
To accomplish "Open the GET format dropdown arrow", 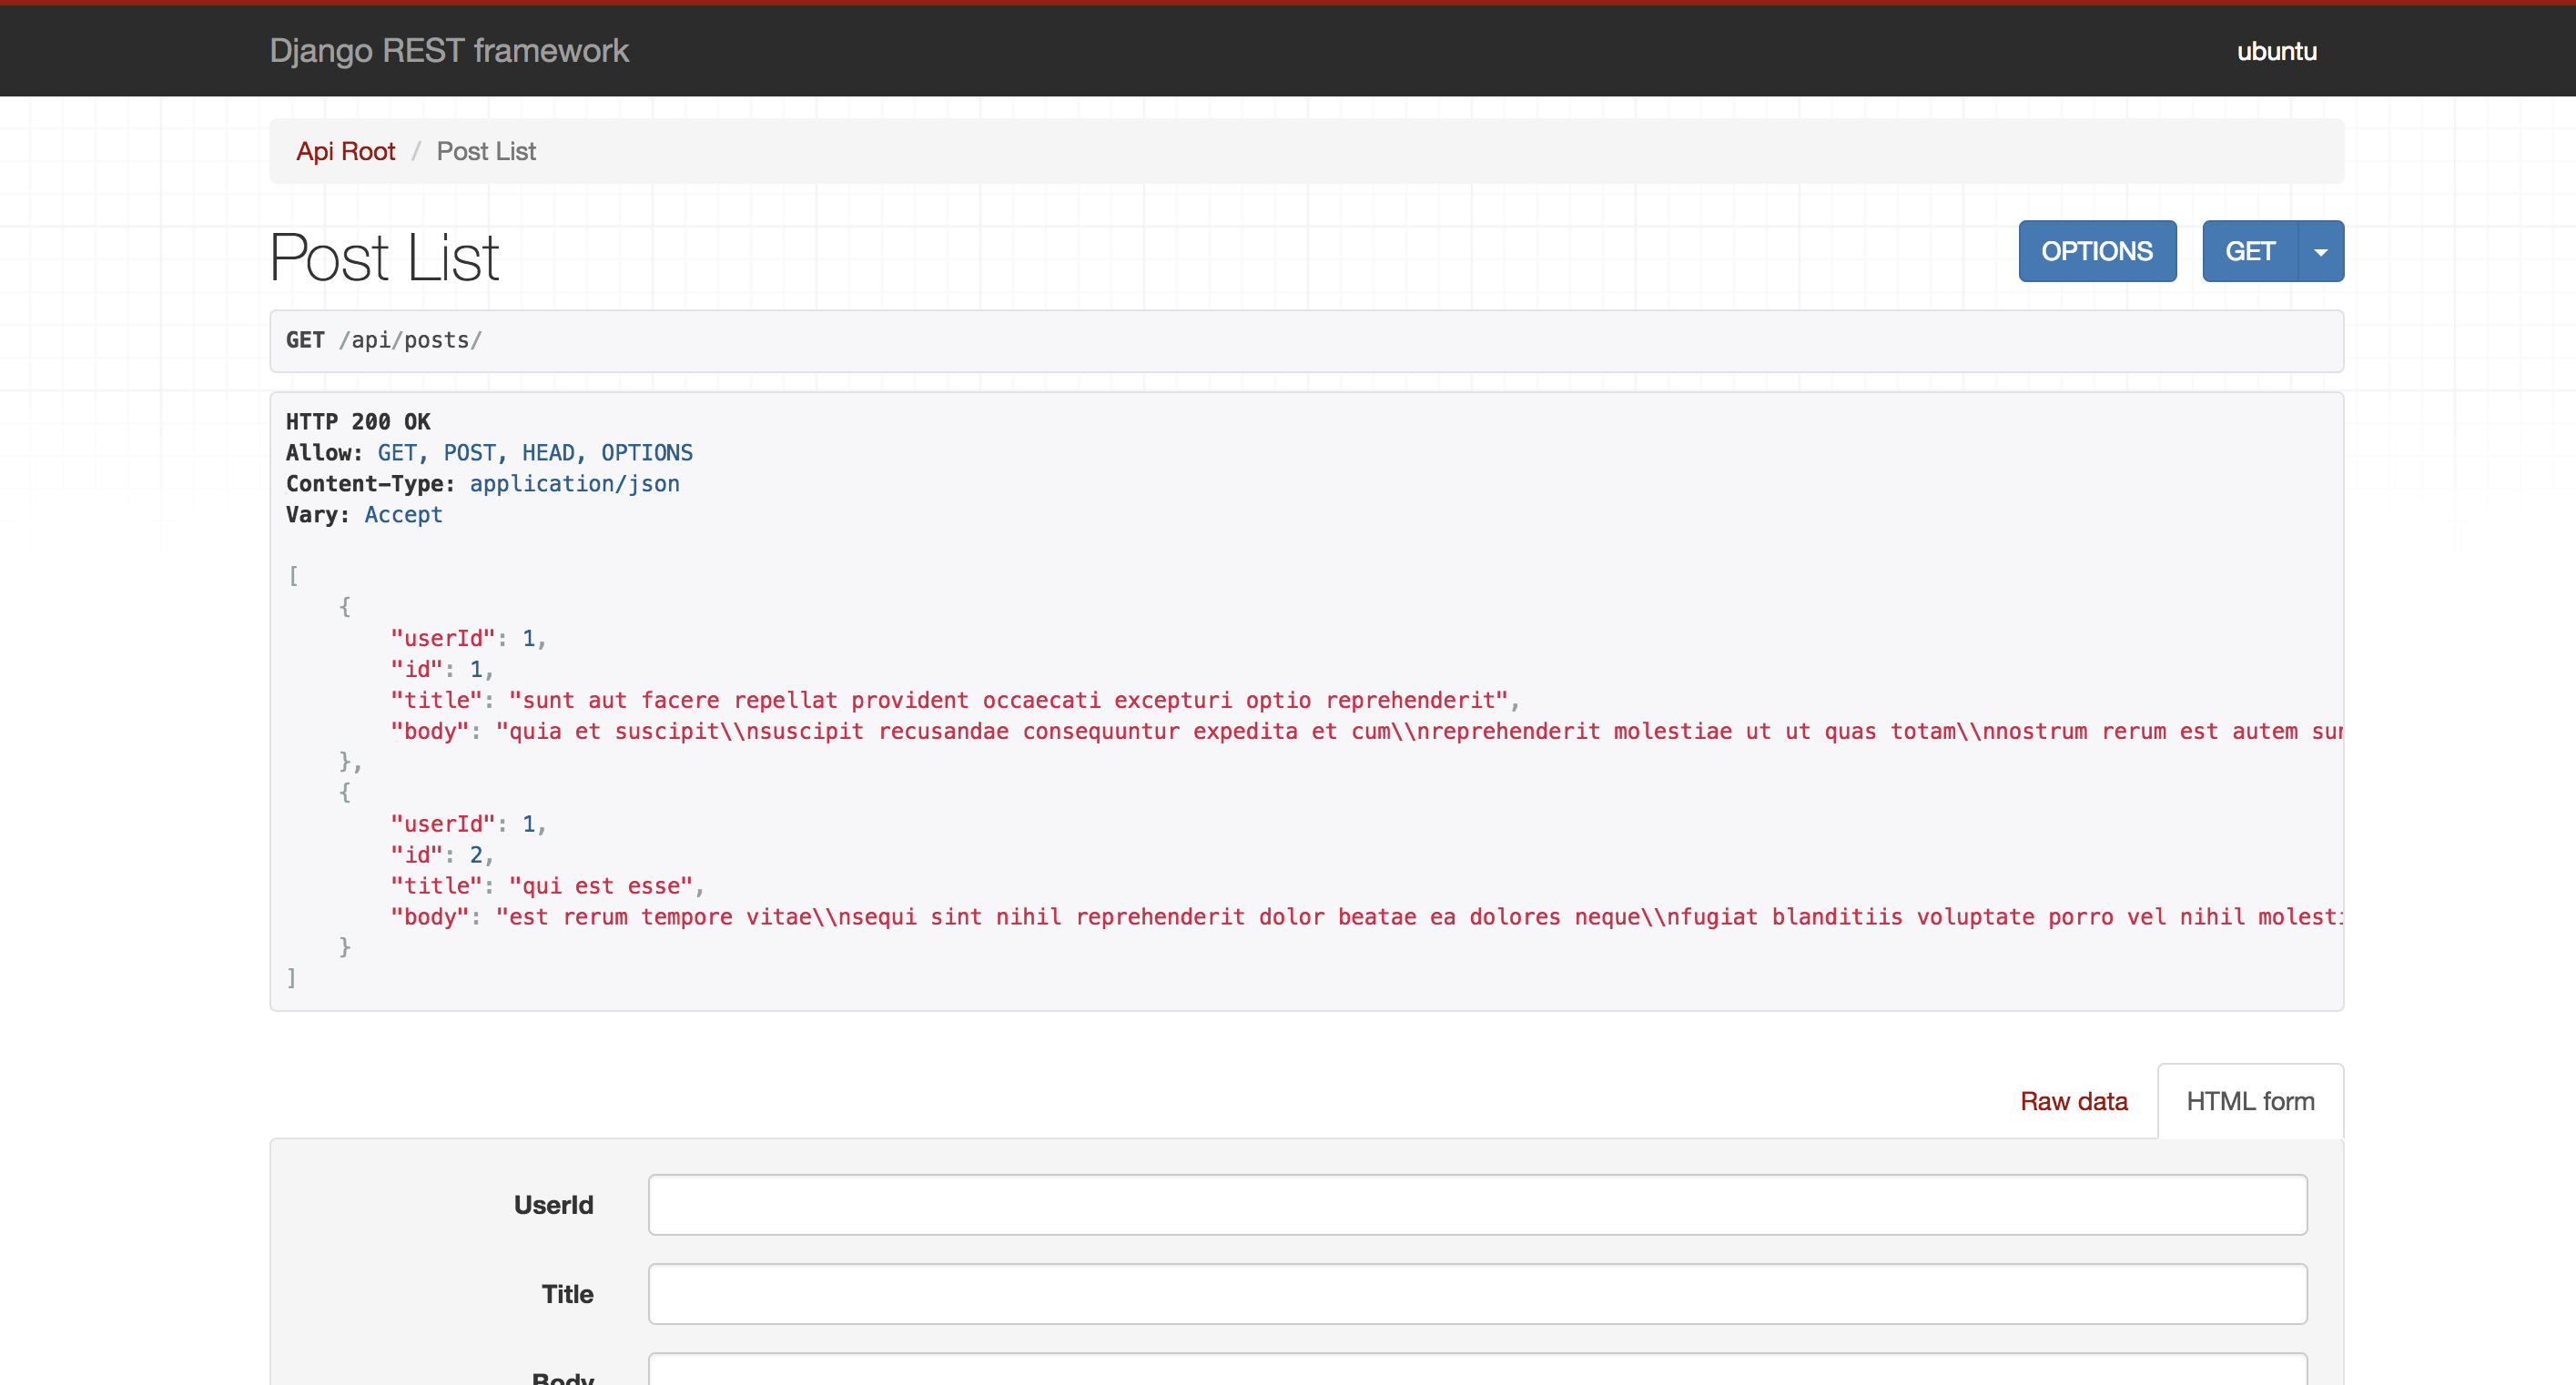I will [x=2320, y=251].
